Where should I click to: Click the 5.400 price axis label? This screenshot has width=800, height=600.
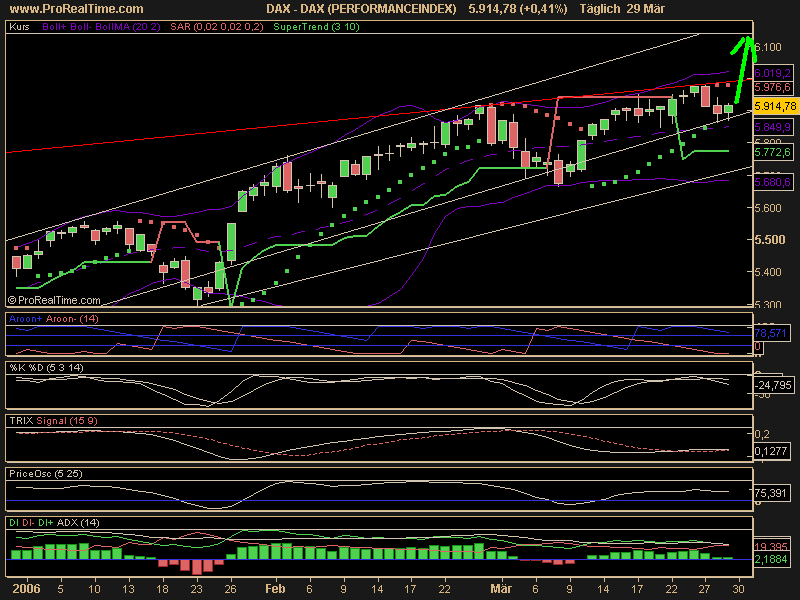[768, 272]
